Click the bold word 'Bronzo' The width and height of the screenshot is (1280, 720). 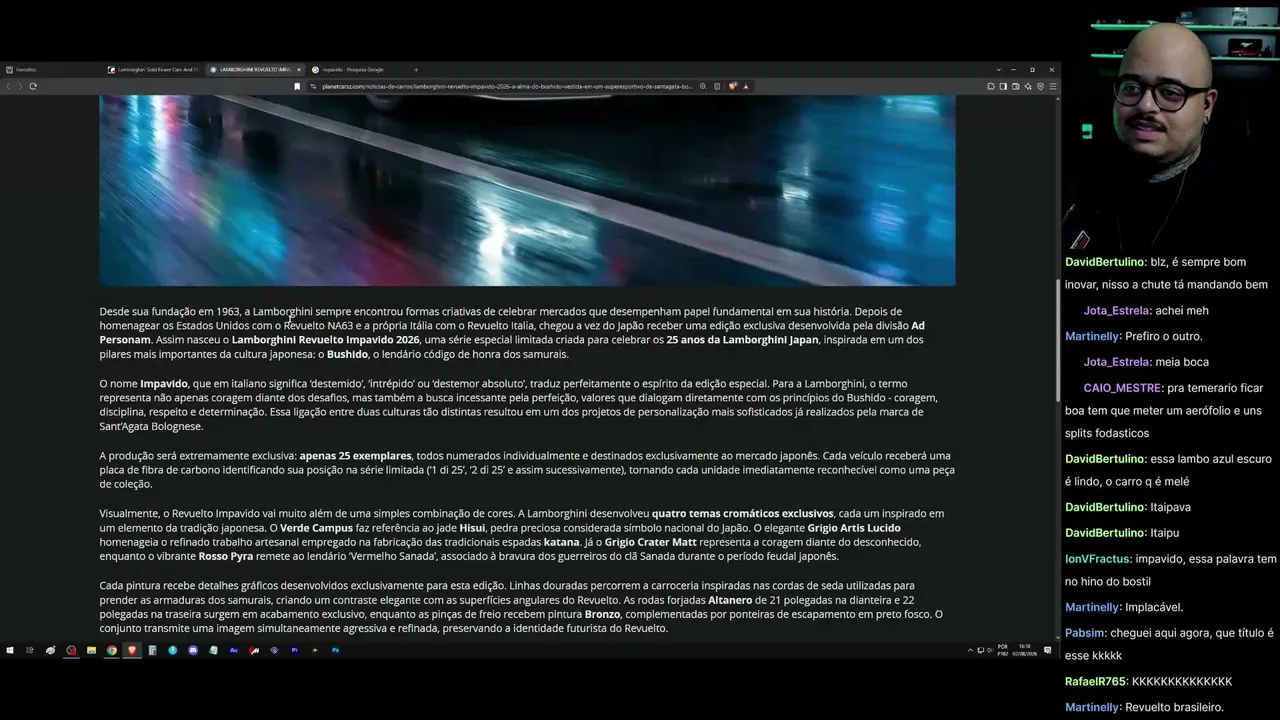coord(603,614)
